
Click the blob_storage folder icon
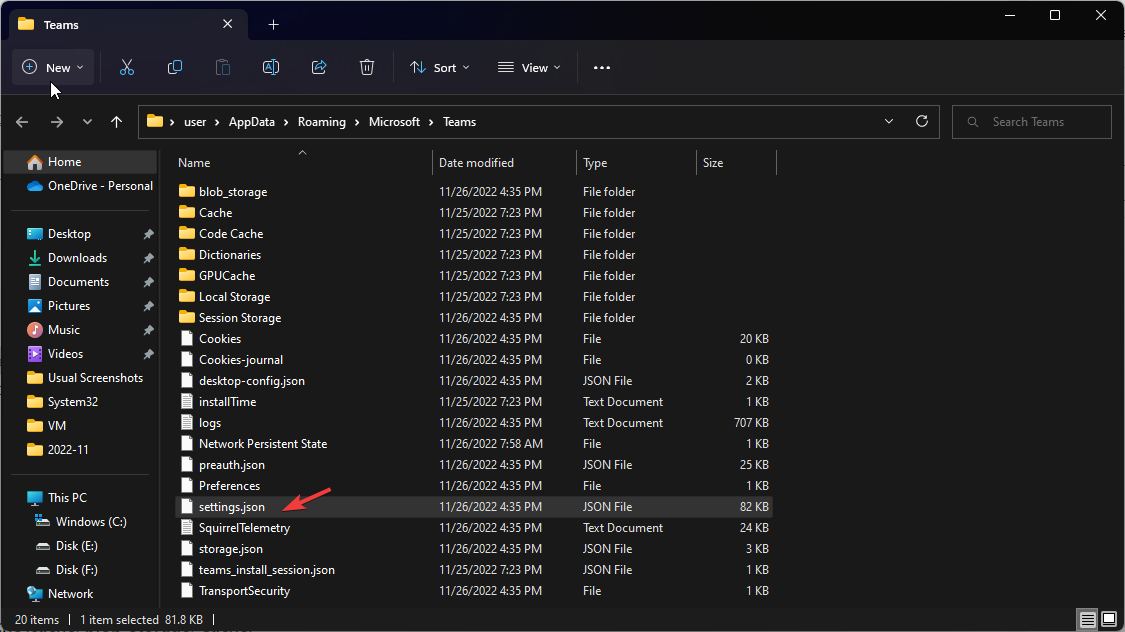[187, 192]
